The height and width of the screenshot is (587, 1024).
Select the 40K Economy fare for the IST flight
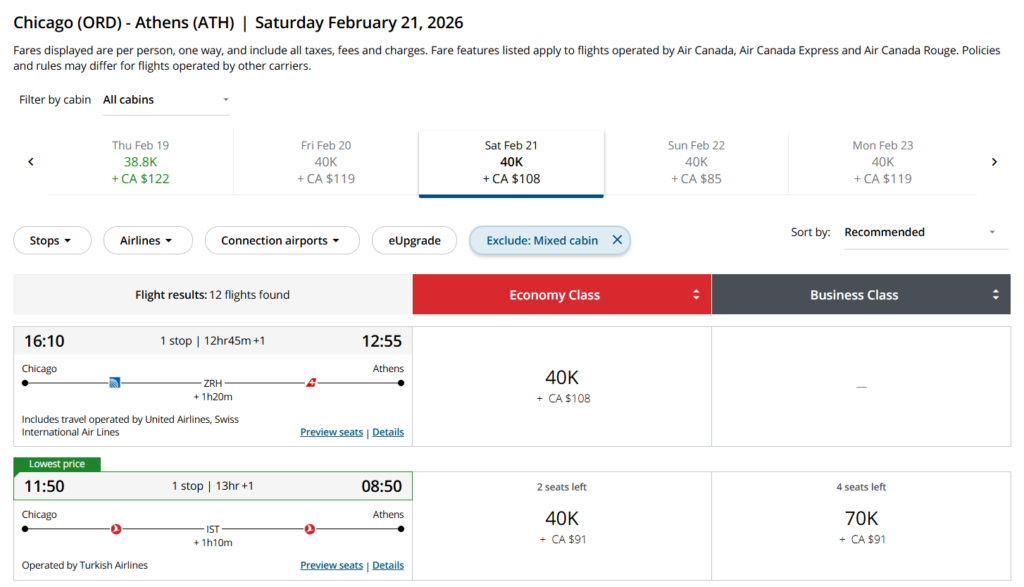tap(560, 518)
